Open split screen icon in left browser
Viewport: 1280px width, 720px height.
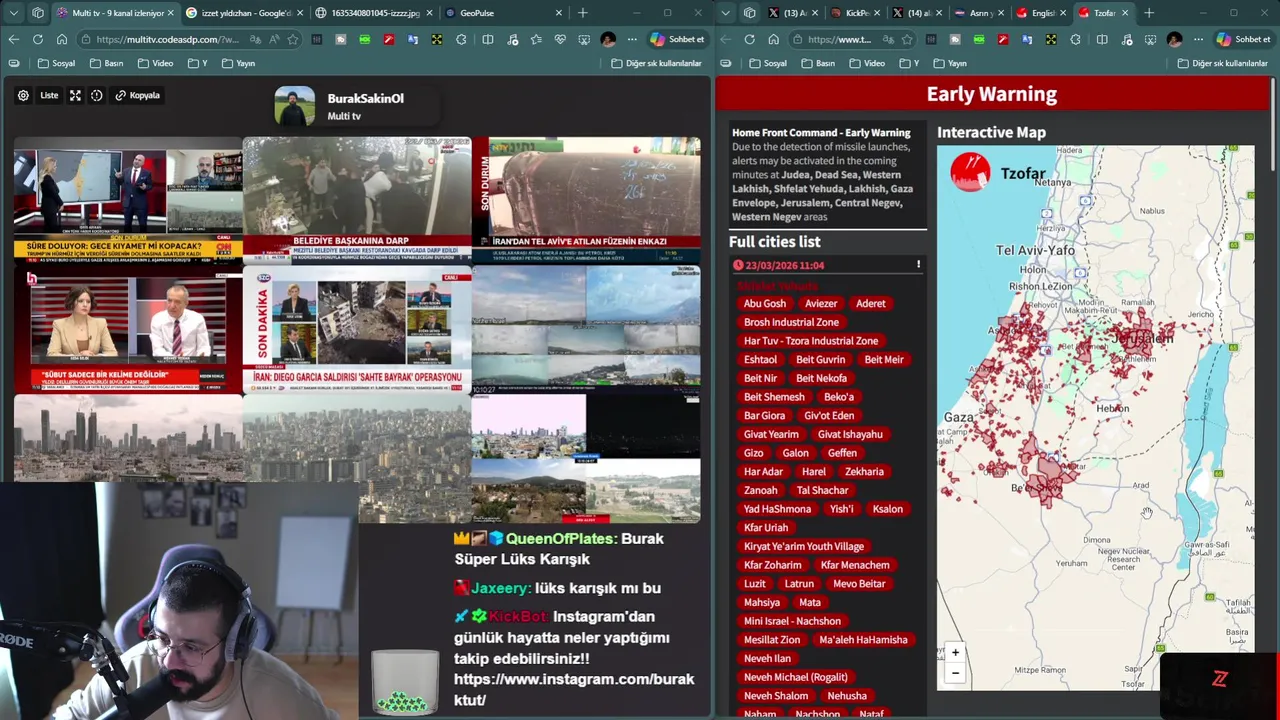(x=487, y=39)
